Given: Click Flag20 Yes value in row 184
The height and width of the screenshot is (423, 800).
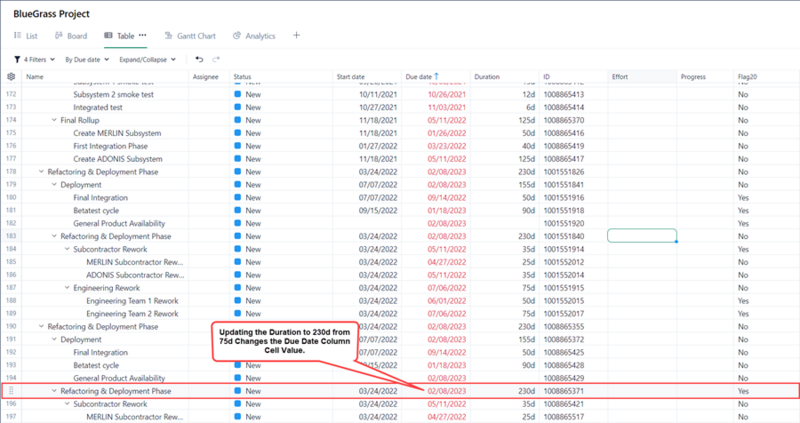Looking at the screenshot, I should (743, 249).
